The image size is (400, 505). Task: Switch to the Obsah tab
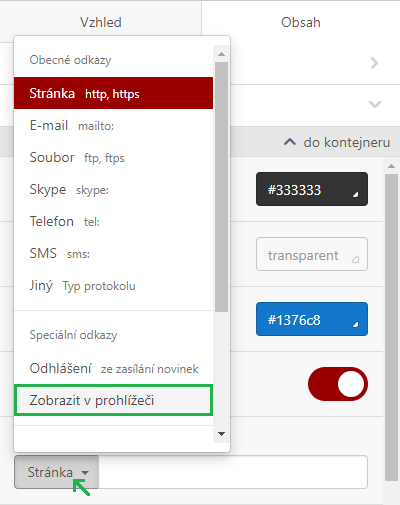[301, 22]
